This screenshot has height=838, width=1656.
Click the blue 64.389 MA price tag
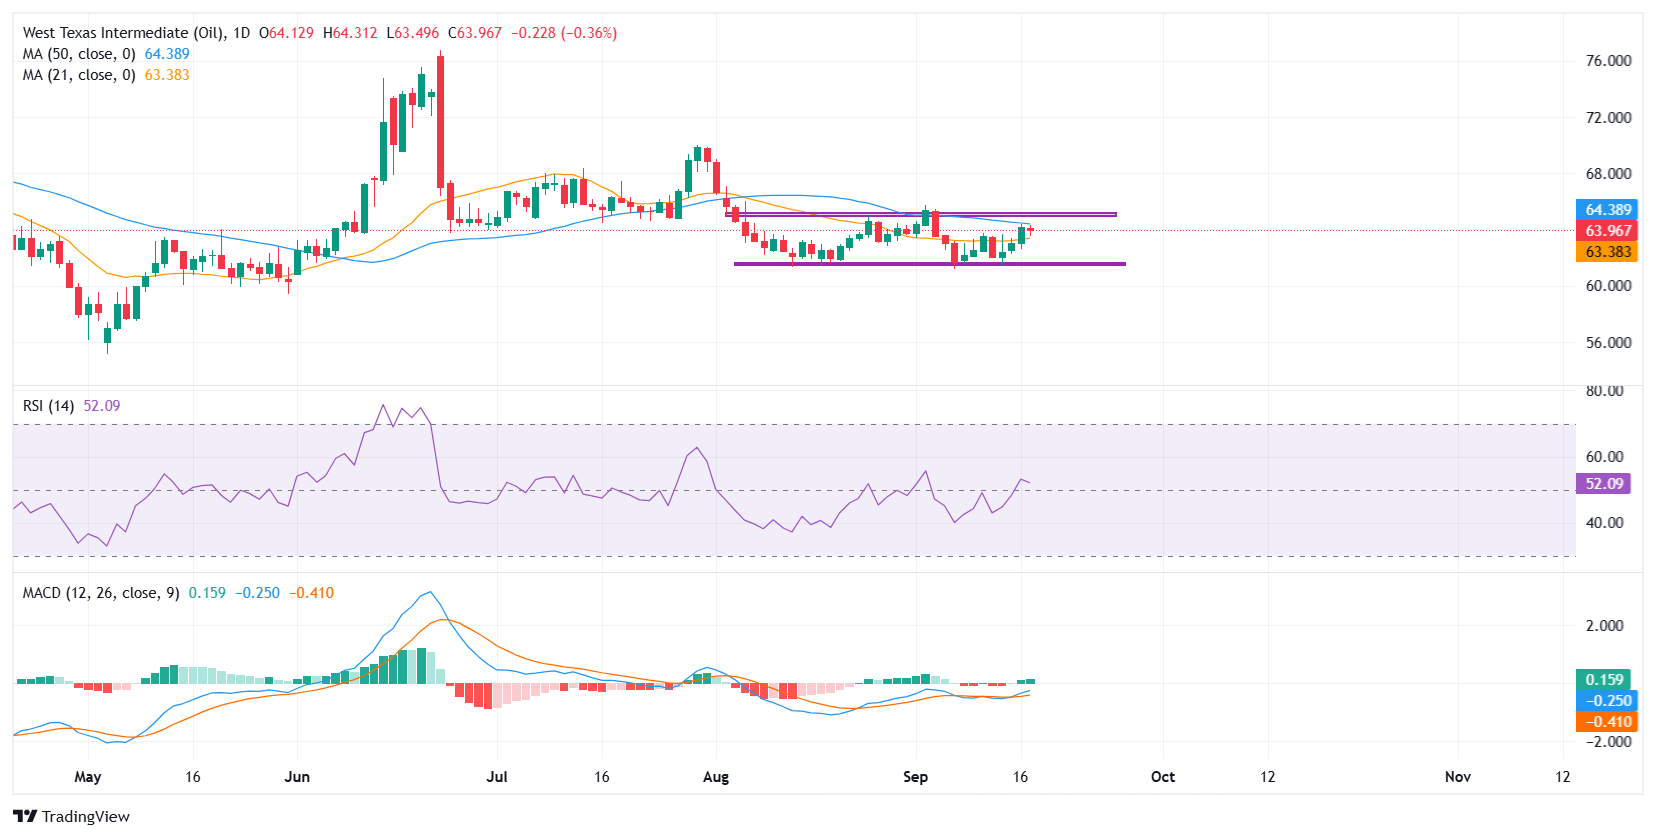[1607, 210]
